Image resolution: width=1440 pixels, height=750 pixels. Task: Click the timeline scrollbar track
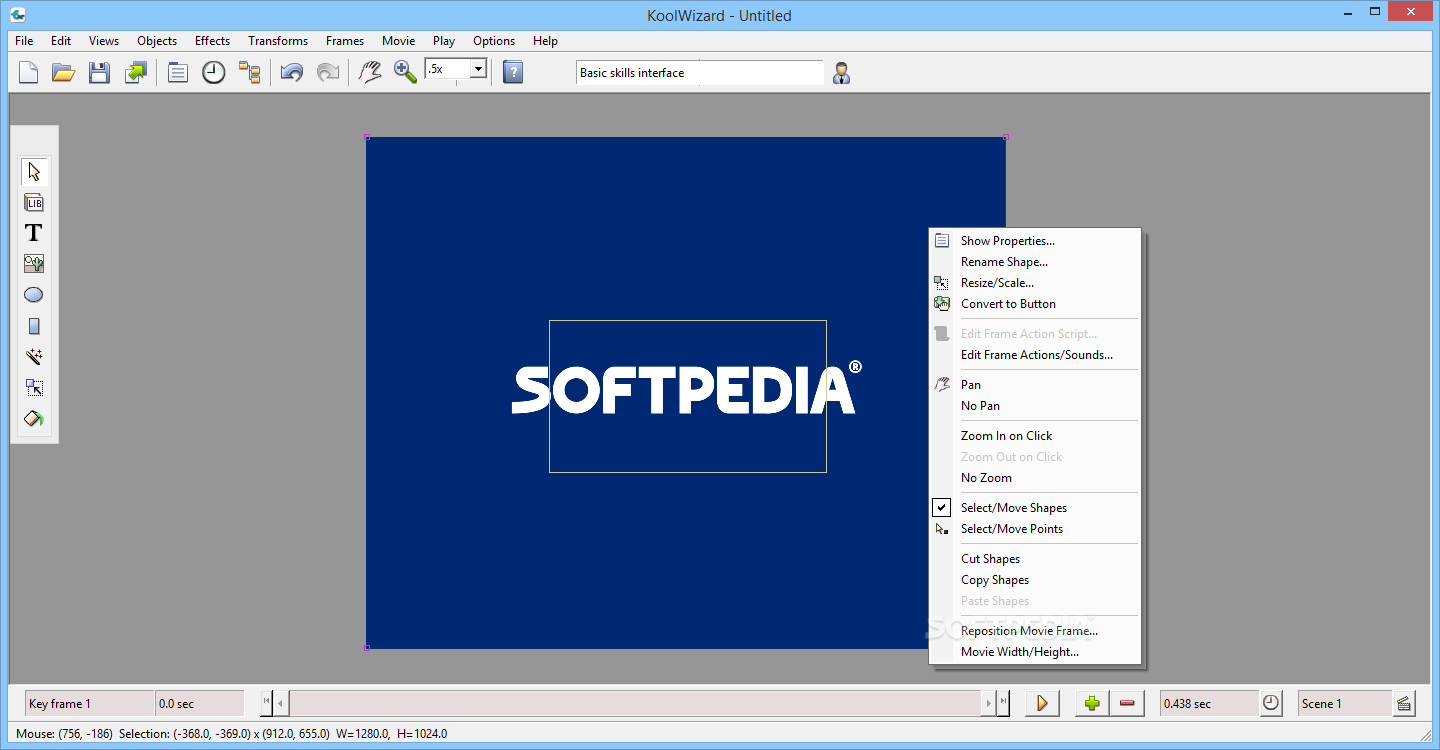pos(635,703)
